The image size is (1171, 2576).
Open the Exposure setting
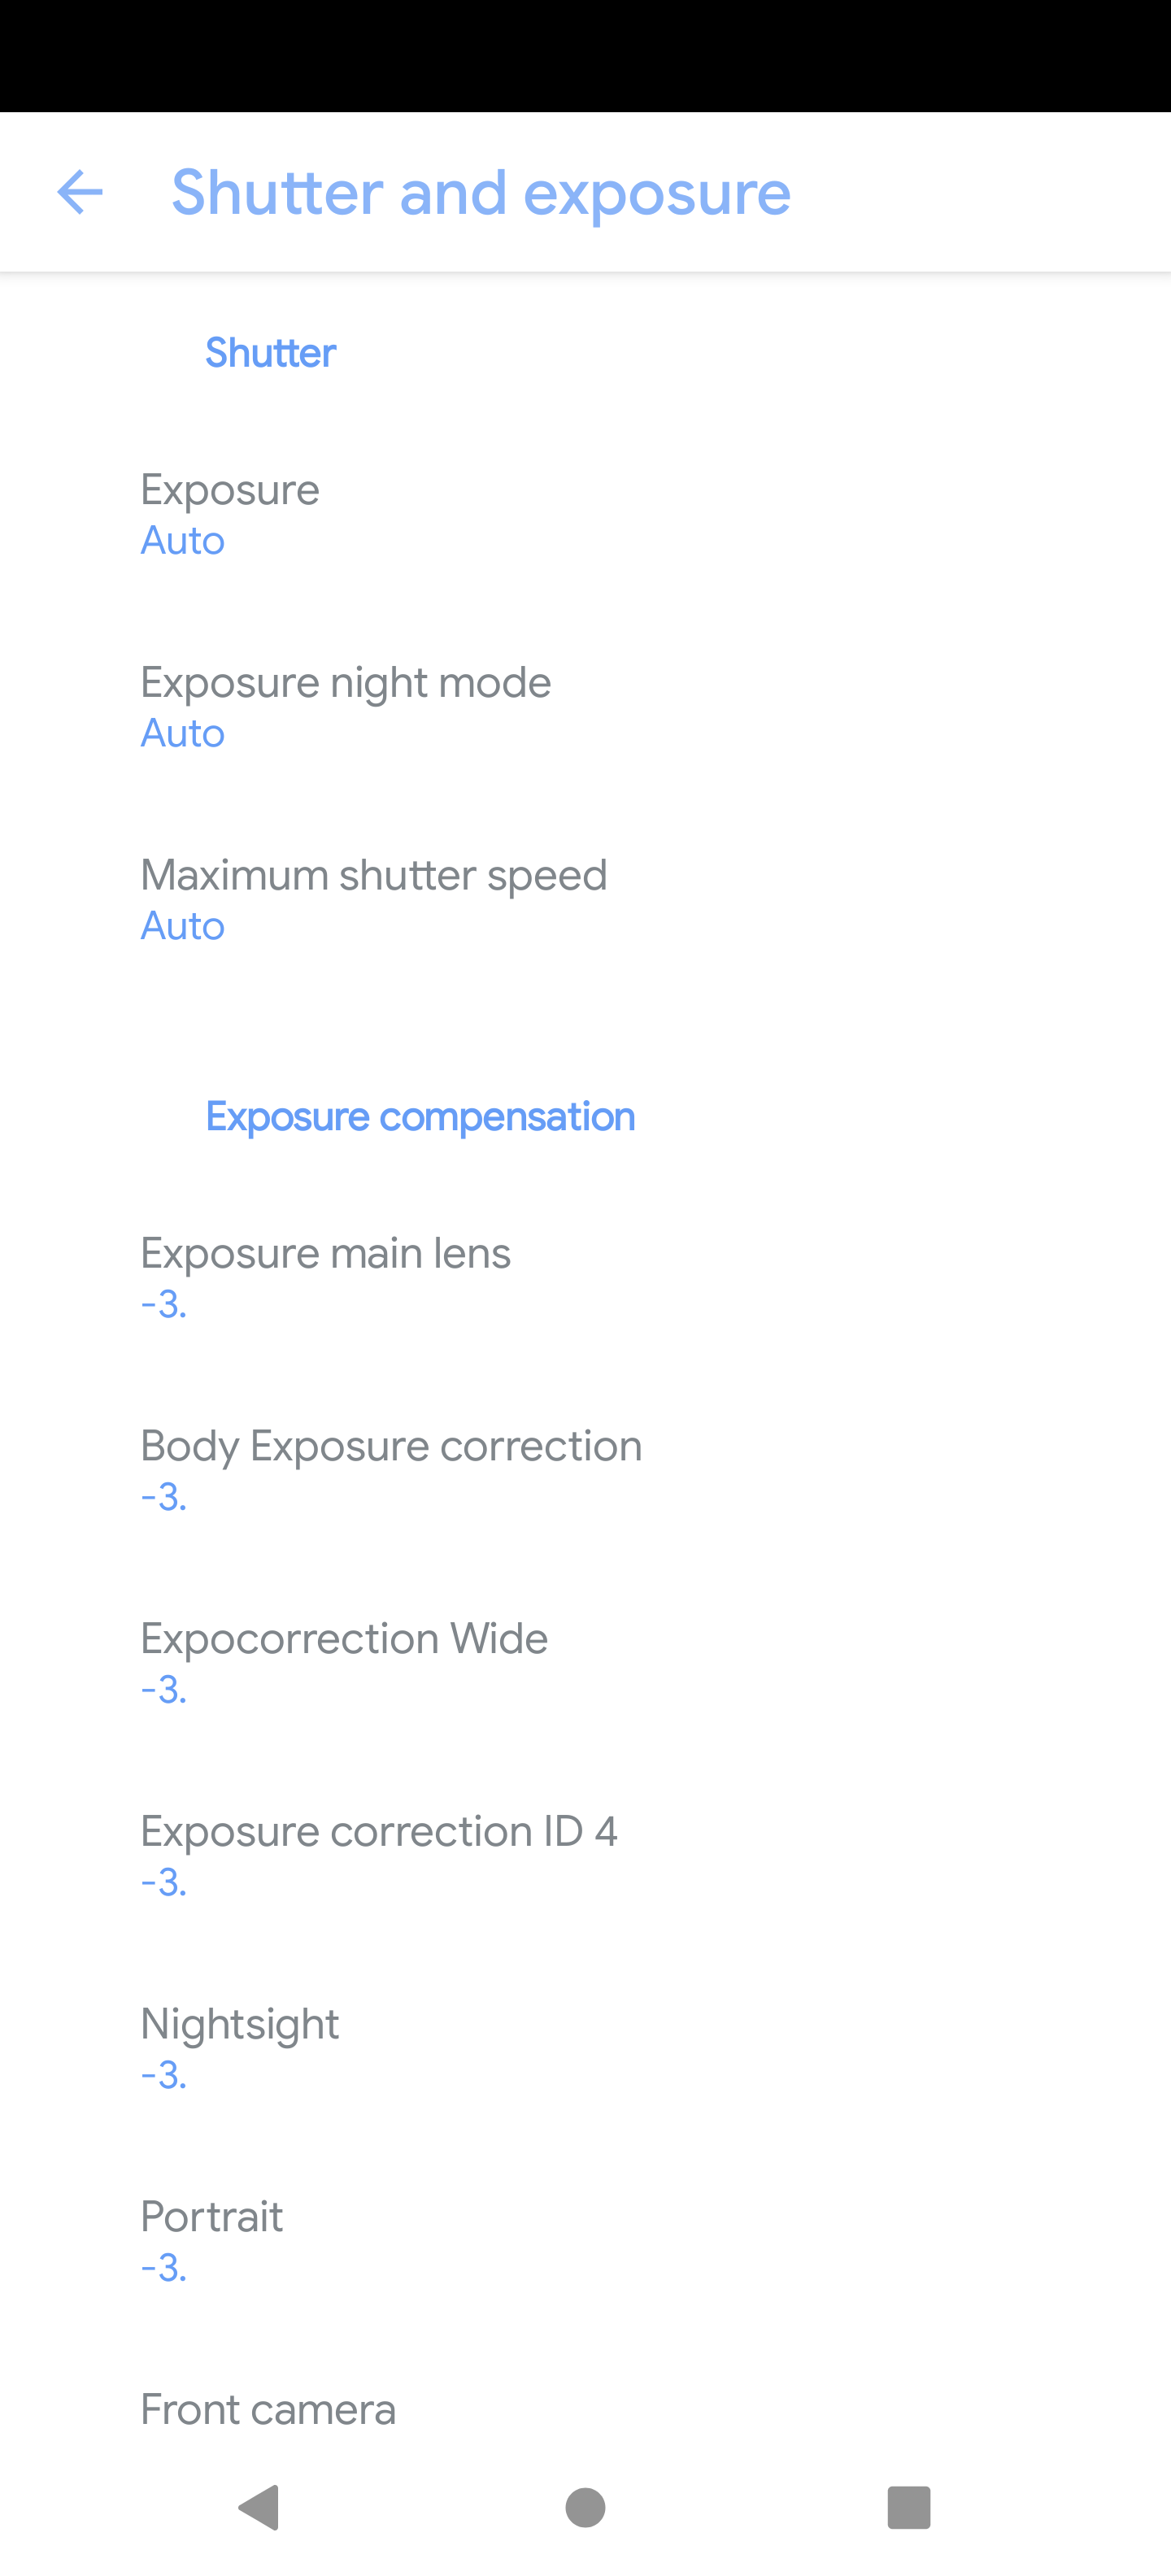click(585, 515)
